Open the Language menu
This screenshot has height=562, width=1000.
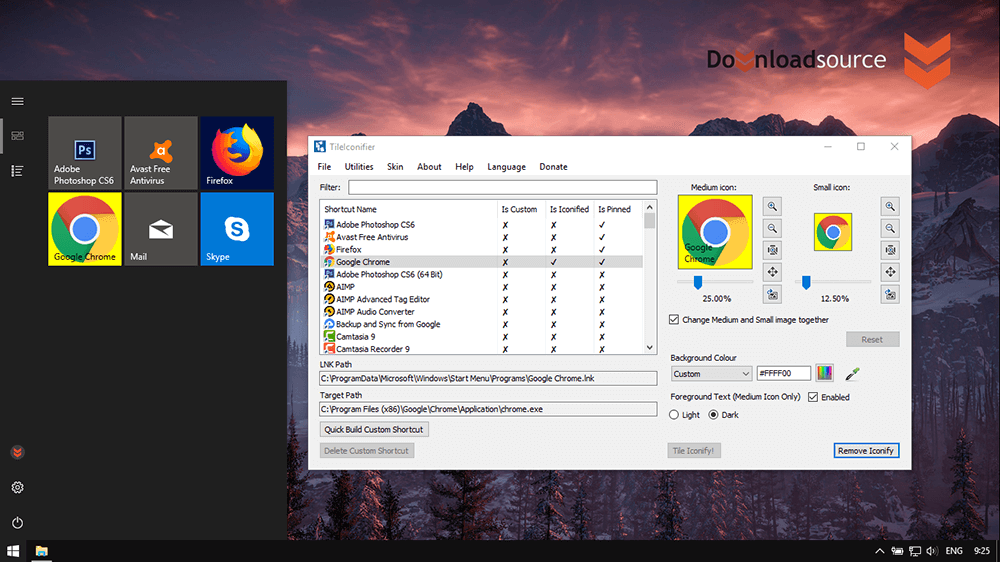coord(506,166)
